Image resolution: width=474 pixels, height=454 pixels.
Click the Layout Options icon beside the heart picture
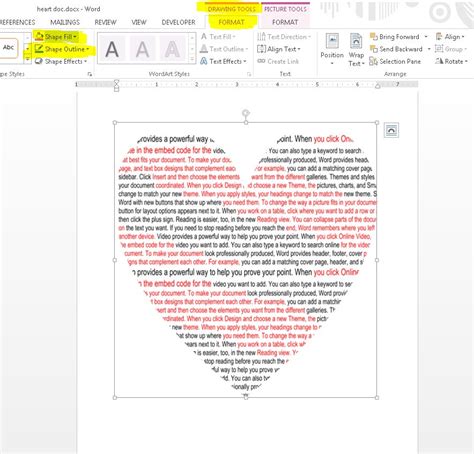[x=391, y=130]
